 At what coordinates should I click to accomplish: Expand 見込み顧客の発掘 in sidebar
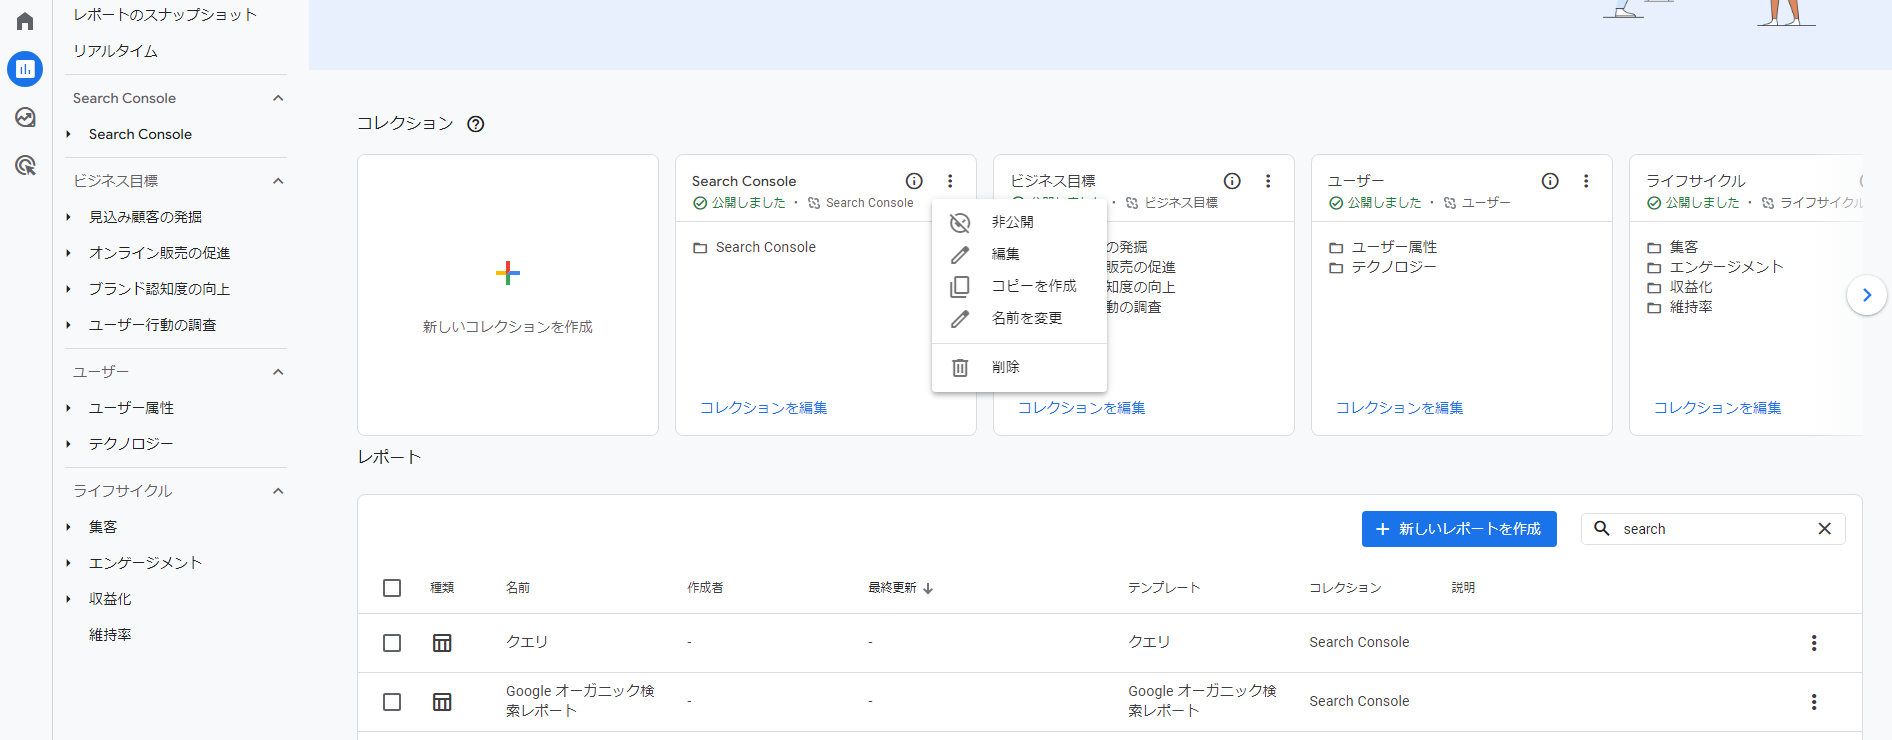[68, 217]
